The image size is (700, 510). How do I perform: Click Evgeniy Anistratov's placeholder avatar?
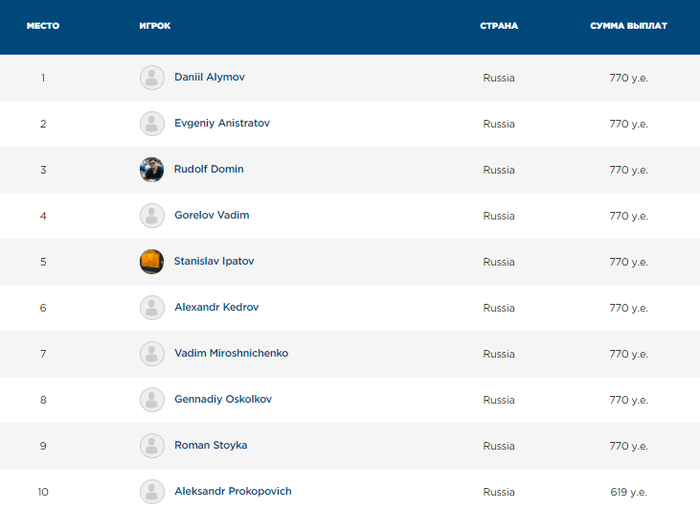152,124
